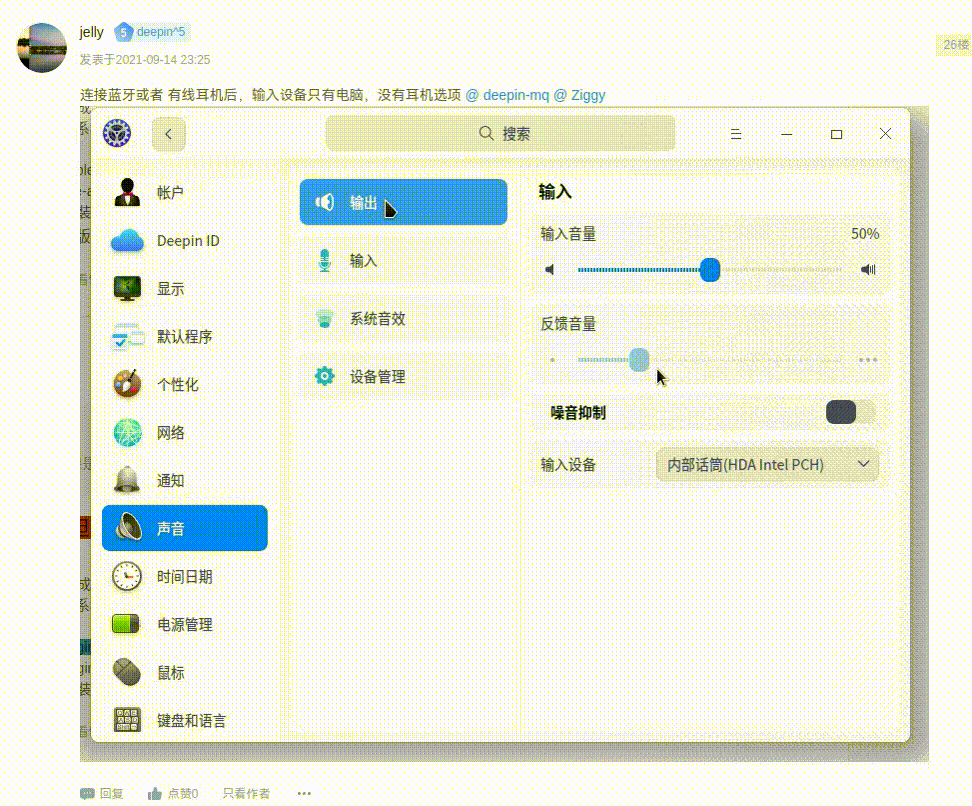Switch to the 输出 output tab
Image resolution: width=972 pixels, height=806 pixels.
tap(404, 202)
